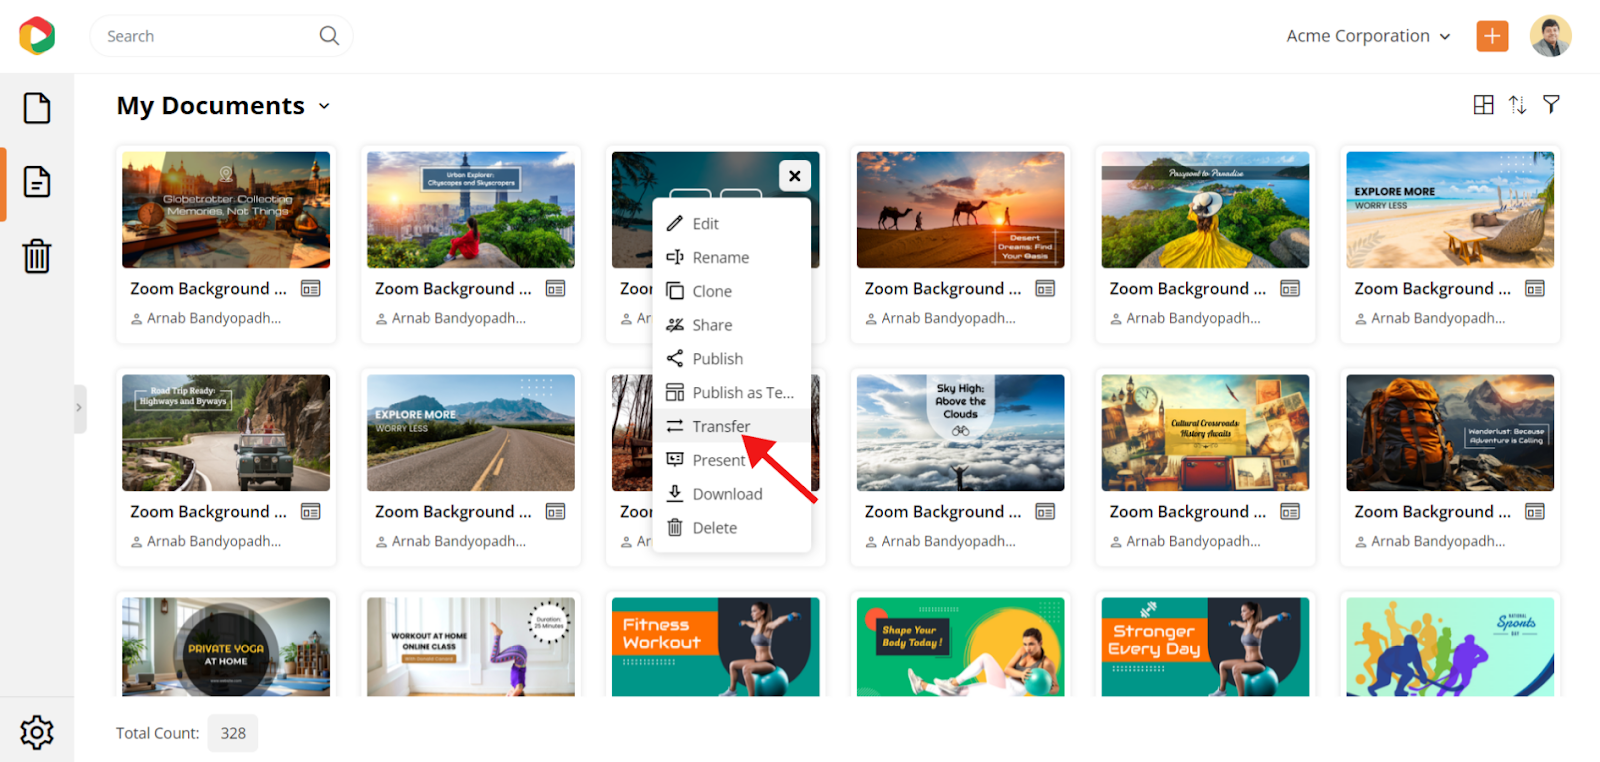Screen dimensions: 1600x762
Task: Open the Road Trip Ready thumbnail
Action: point(226,433)
